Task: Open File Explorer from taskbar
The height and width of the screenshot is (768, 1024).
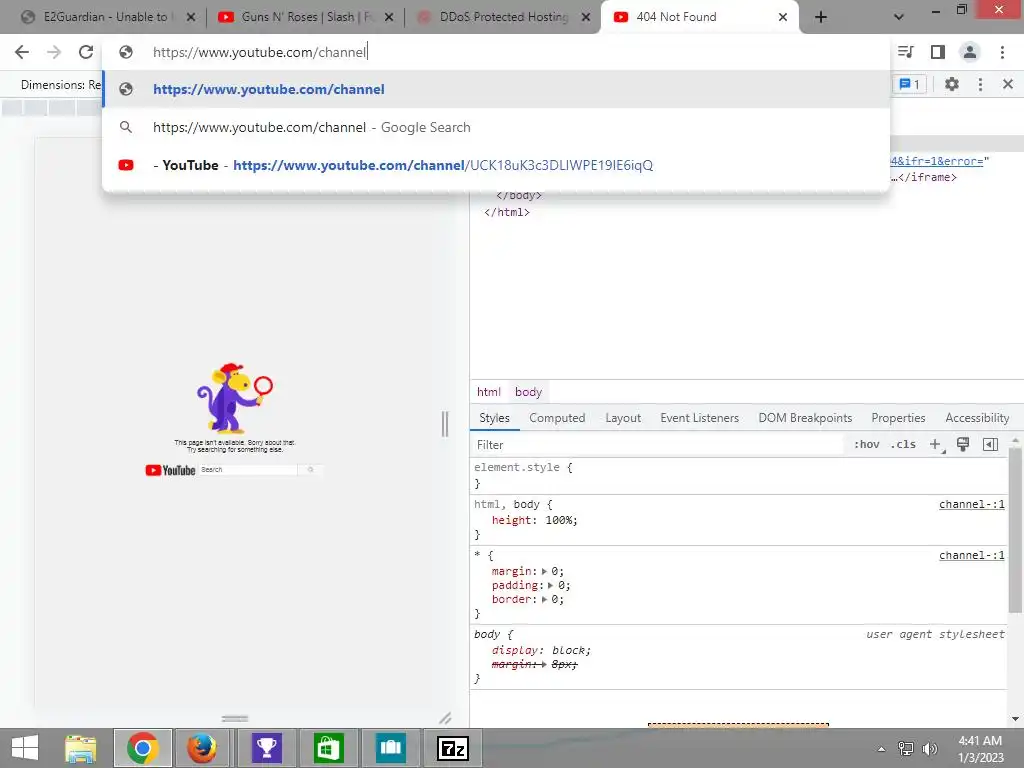Action: click(x=80, y=748)
